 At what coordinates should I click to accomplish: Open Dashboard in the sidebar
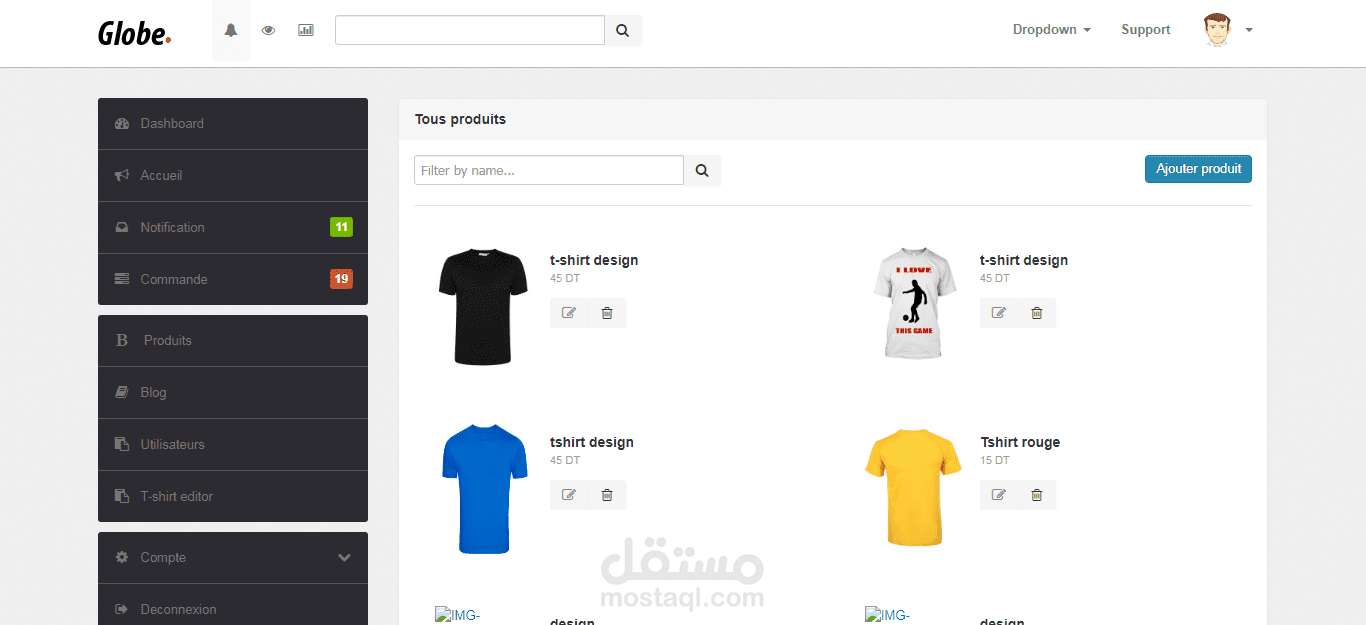pos(233,124)
